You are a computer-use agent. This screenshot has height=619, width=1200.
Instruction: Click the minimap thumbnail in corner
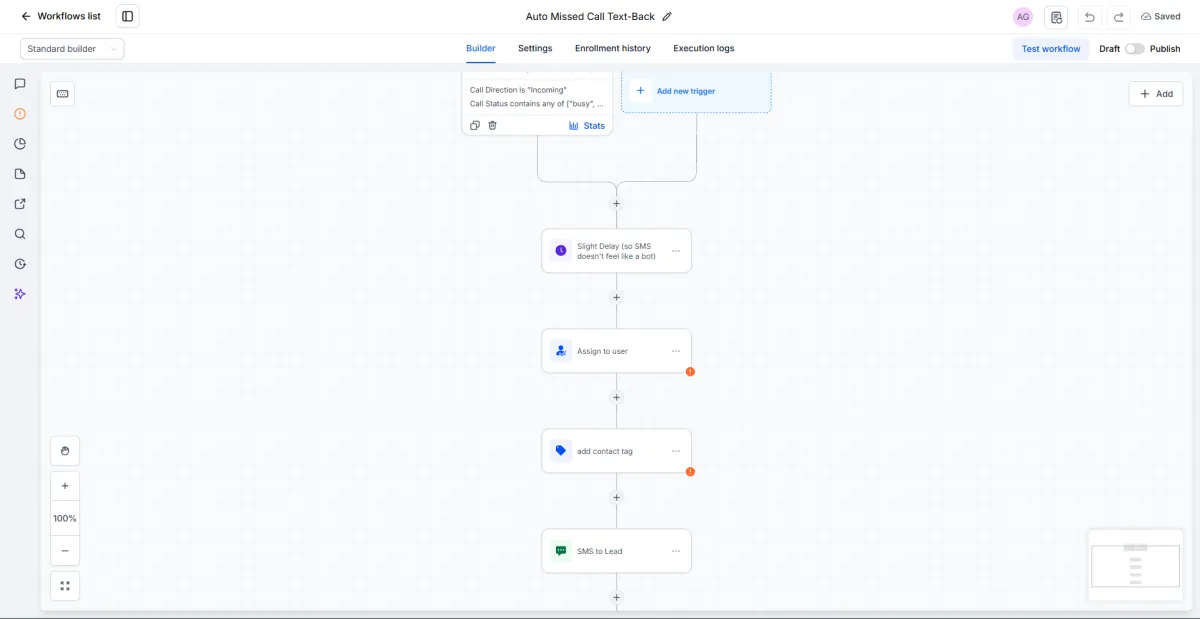point(1135,565)
